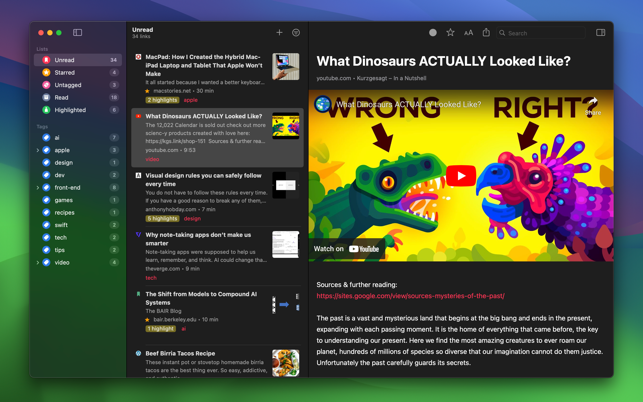This screenshot has width=643, height=402.
Task: Expand the video tag group
Action: 38,262
